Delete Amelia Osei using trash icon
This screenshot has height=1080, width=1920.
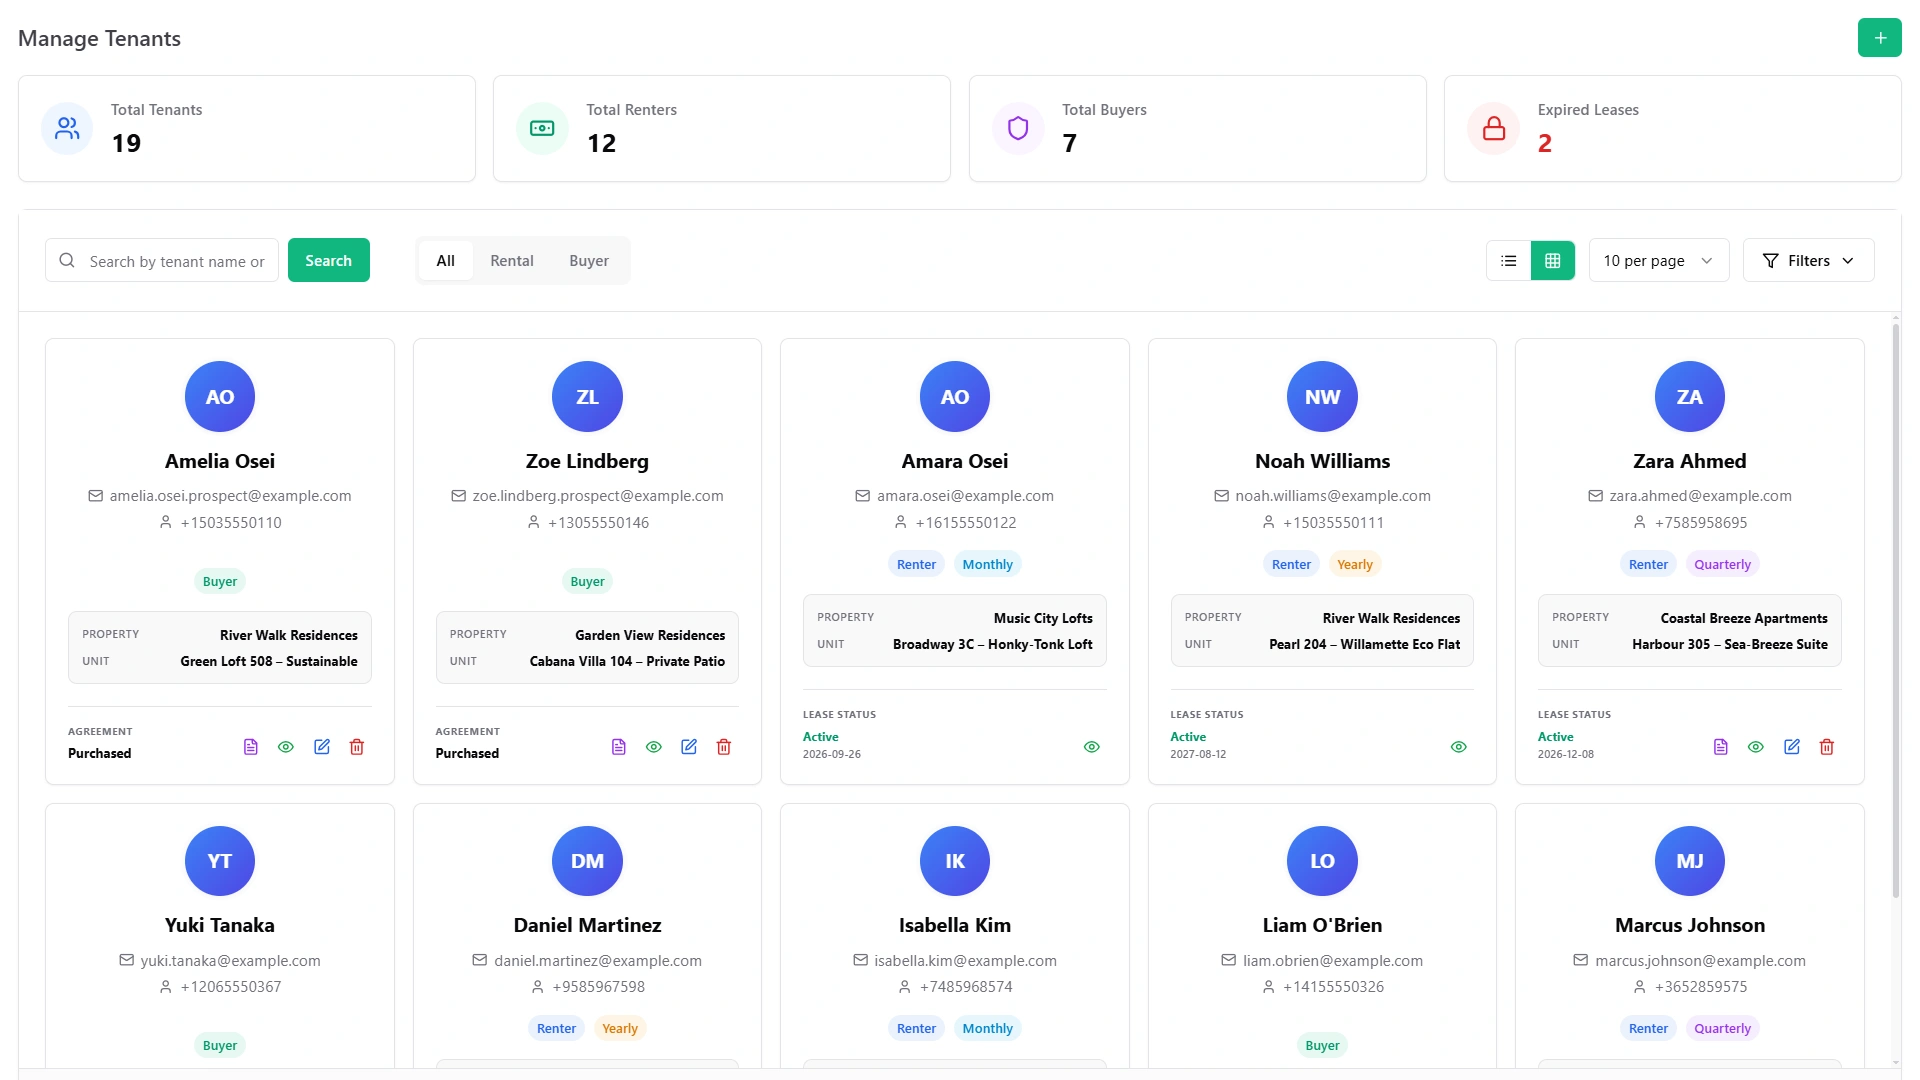click(357, 747)
